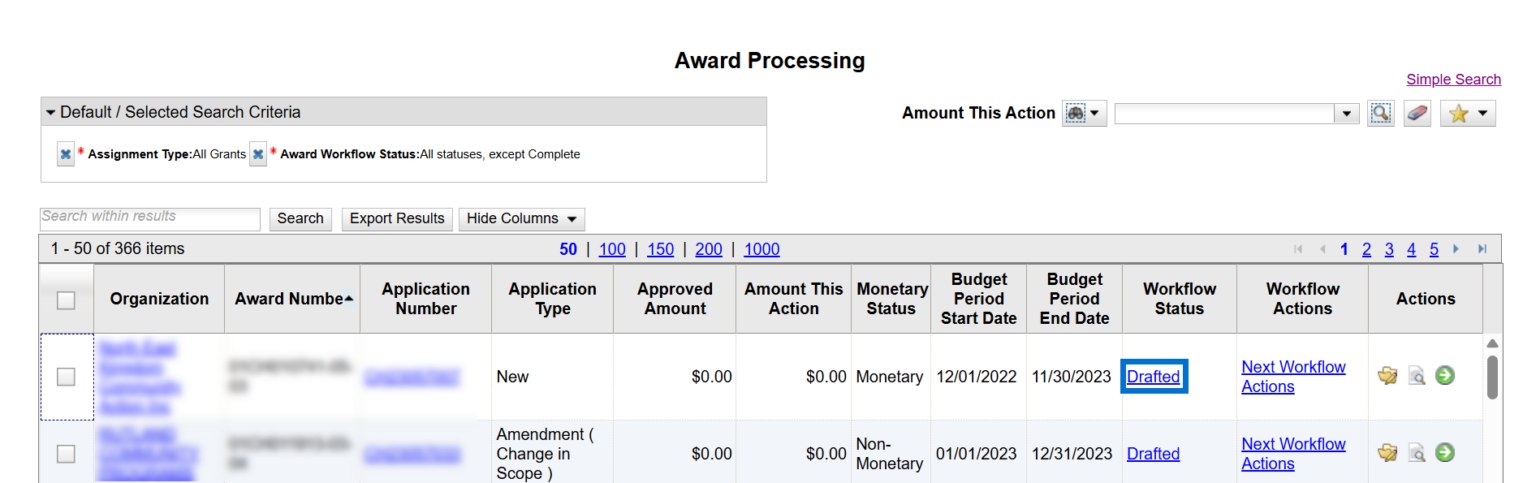Remove the Assignment Type criterion
1536x483 pixels.
(x=65, y=154)
